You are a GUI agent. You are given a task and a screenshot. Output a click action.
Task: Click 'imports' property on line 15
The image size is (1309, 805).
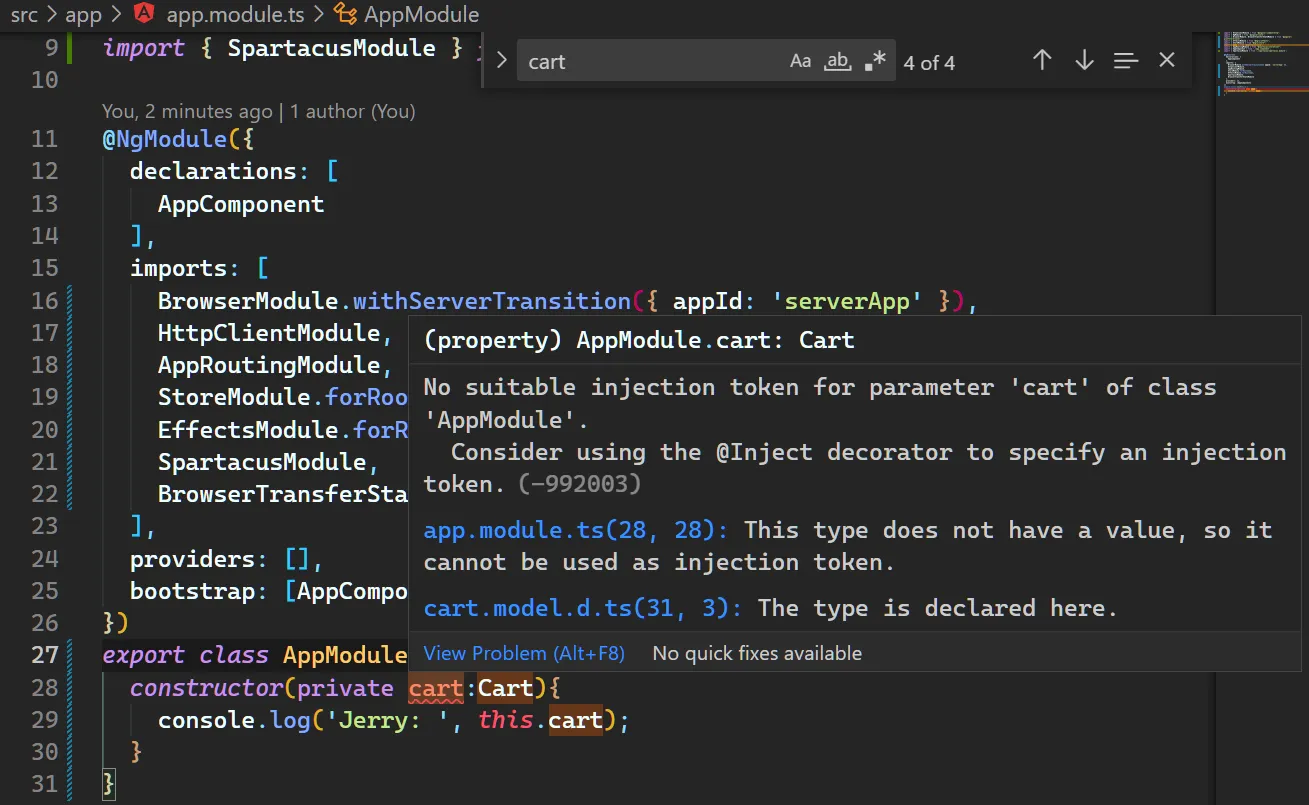178,268
